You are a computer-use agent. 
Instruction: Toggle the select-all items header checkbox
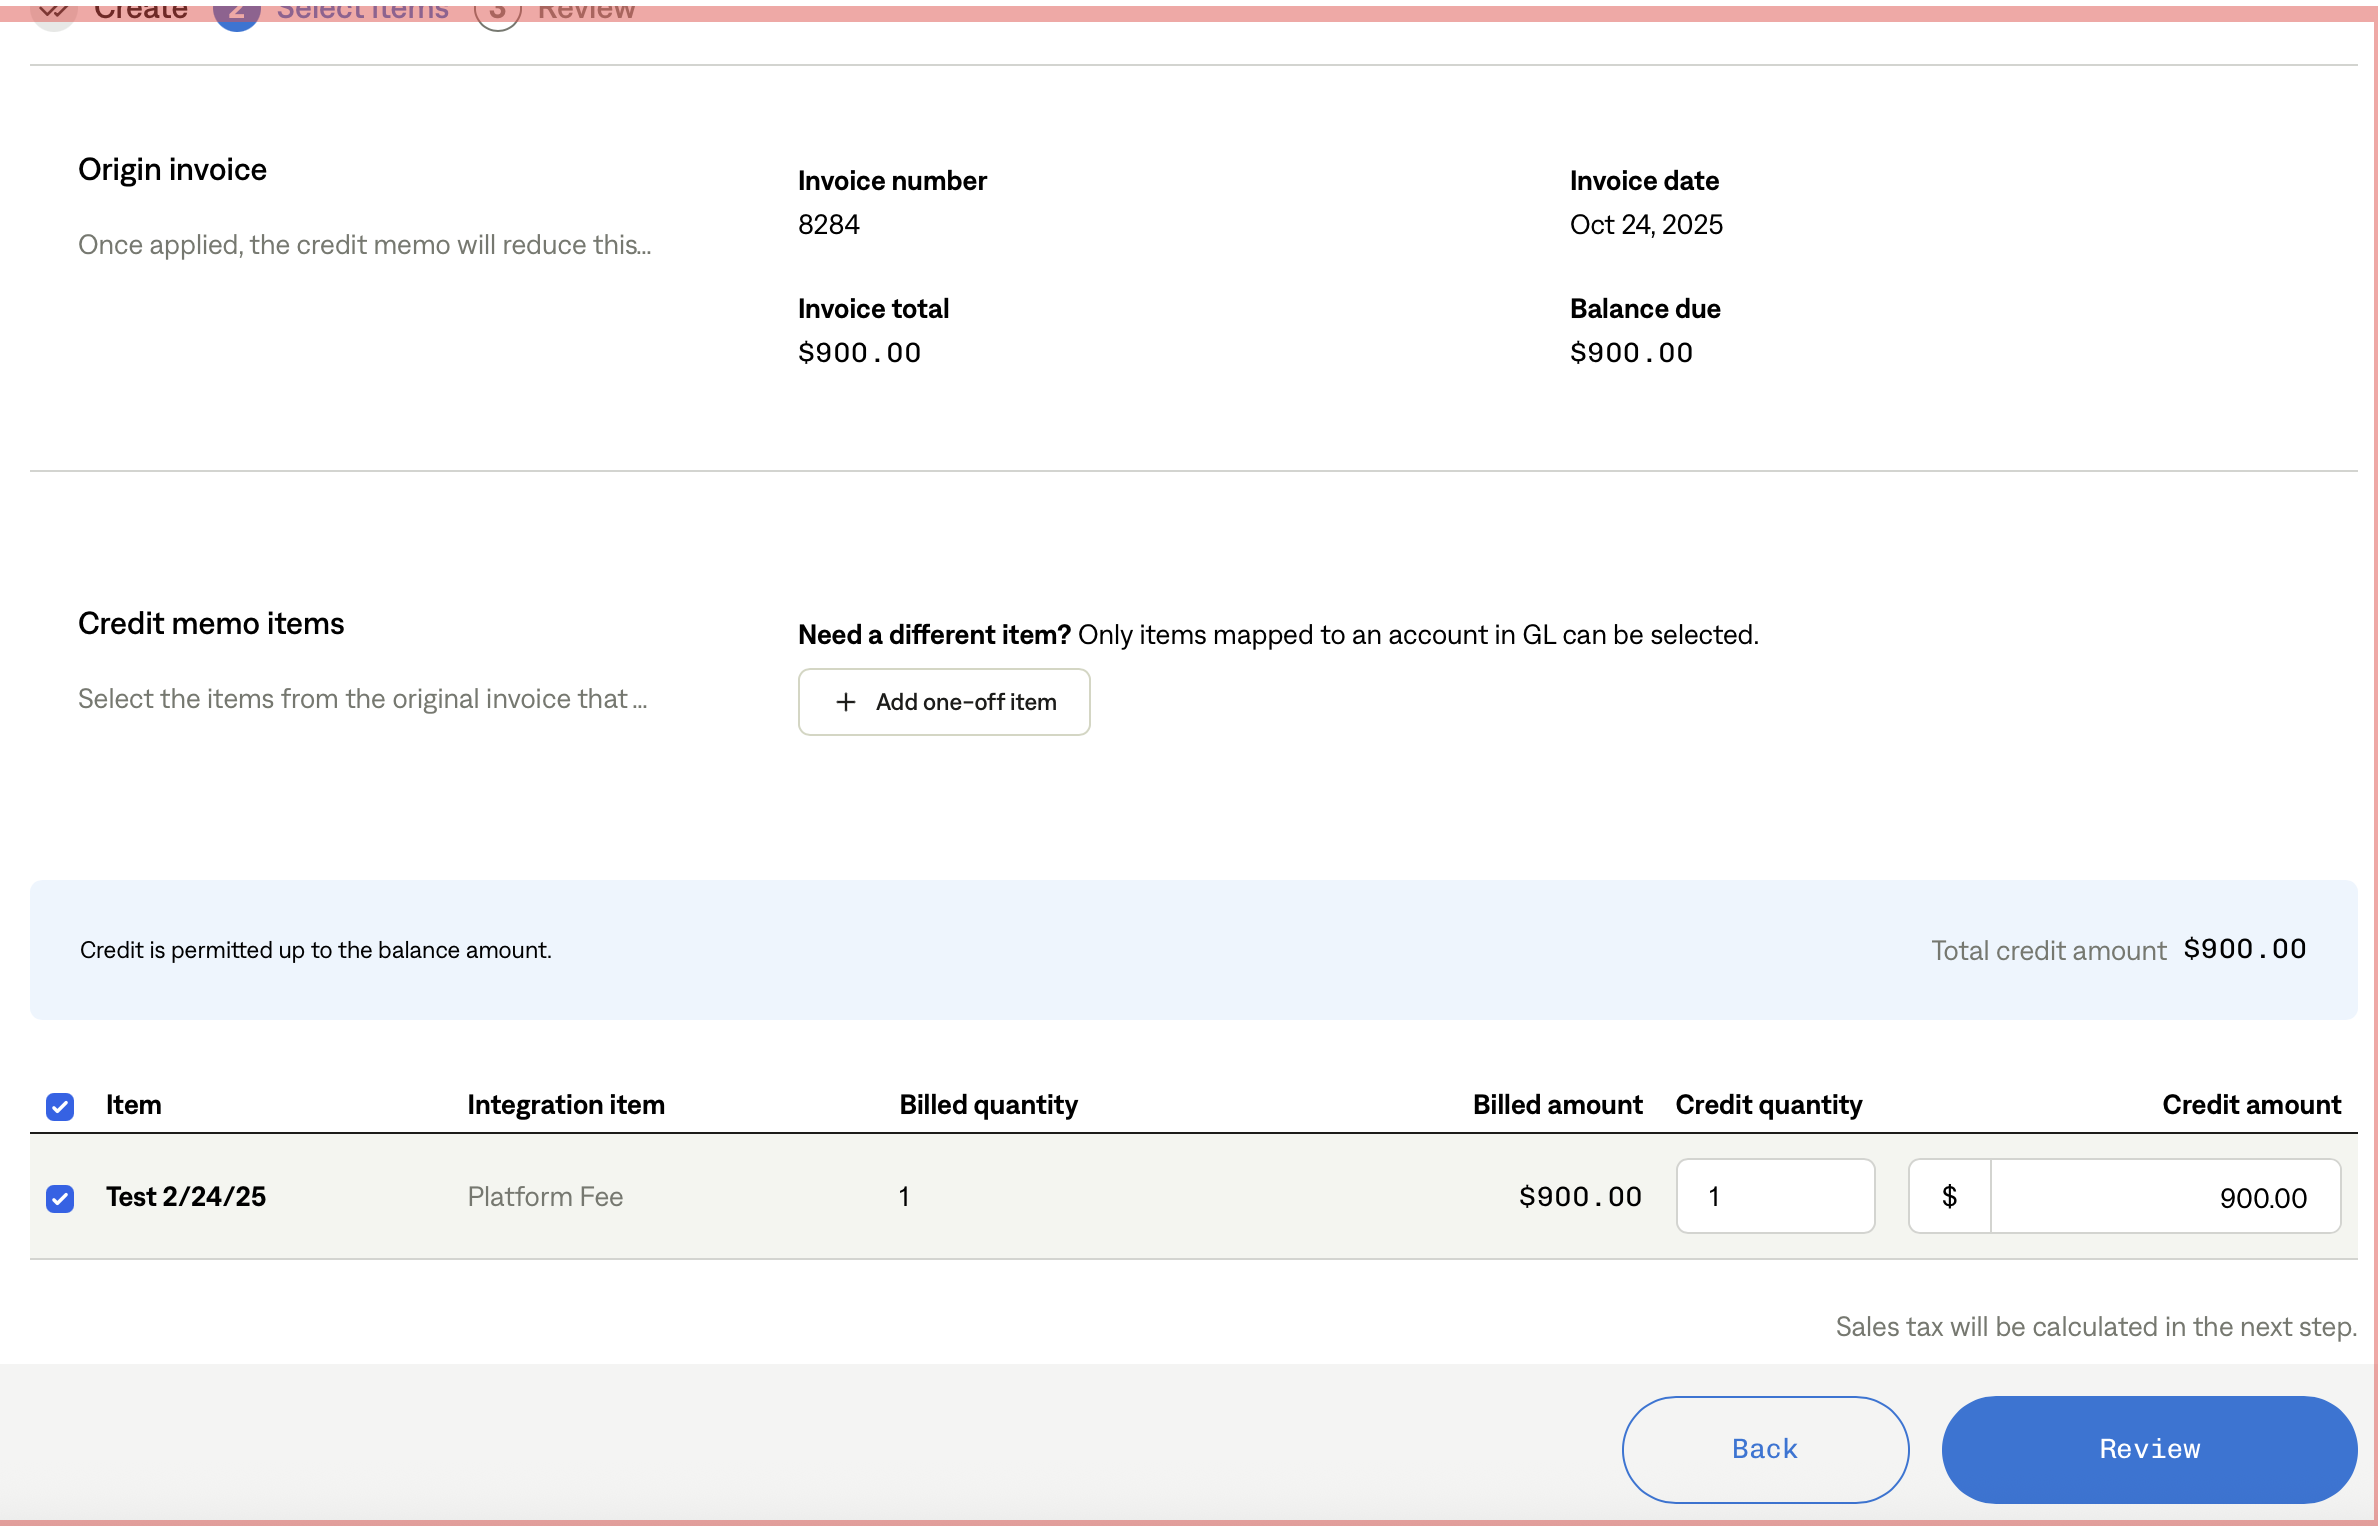pyautogui.click(x=60, y=1106)
